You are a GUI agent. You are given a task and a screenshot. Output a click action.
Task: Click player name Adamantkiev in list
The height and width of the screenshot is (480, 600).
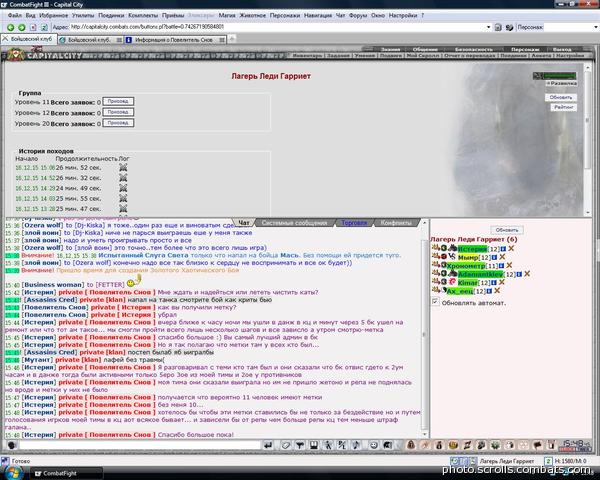coord(481,274)
